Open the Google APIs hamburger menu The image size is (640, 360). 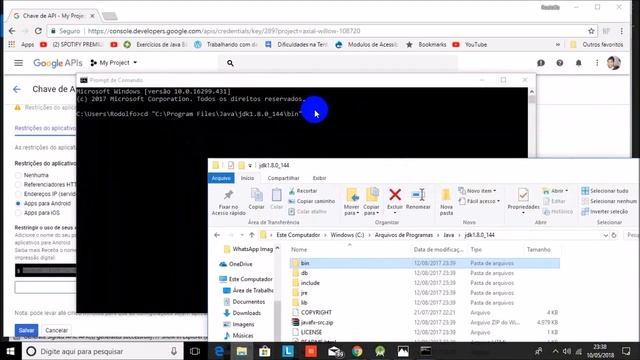click(18, 63)
